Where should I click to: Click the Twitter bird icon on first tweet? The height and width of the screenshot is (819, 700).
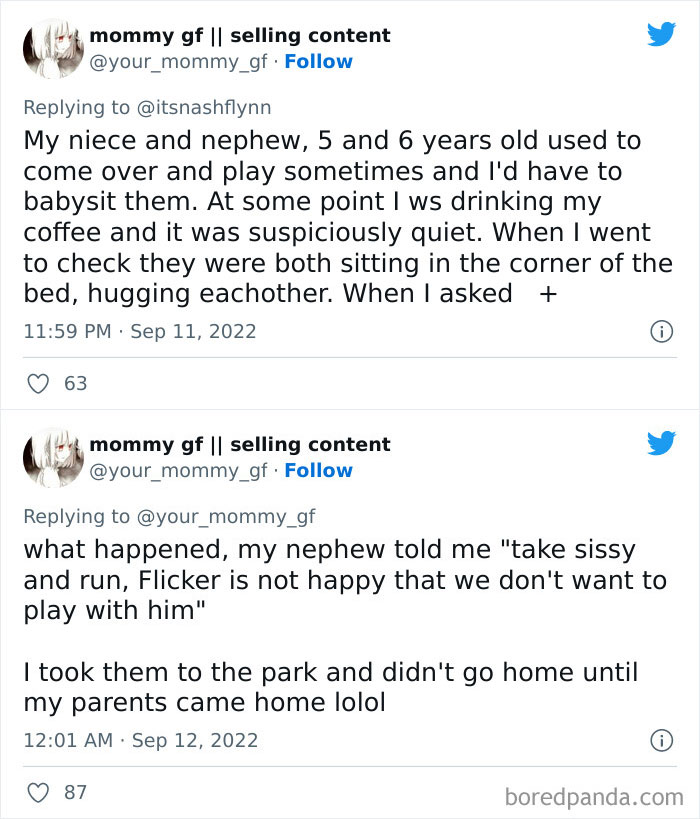coord(661,34)
